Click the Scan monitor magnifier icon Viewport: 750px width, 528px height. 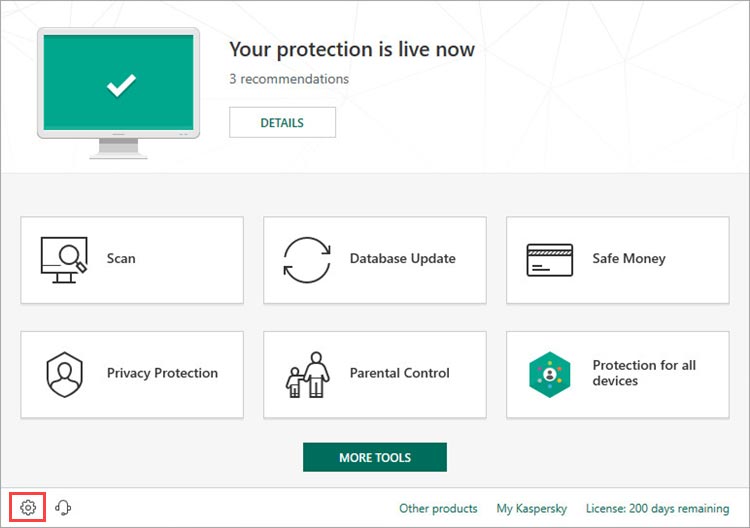pos(64,260)
